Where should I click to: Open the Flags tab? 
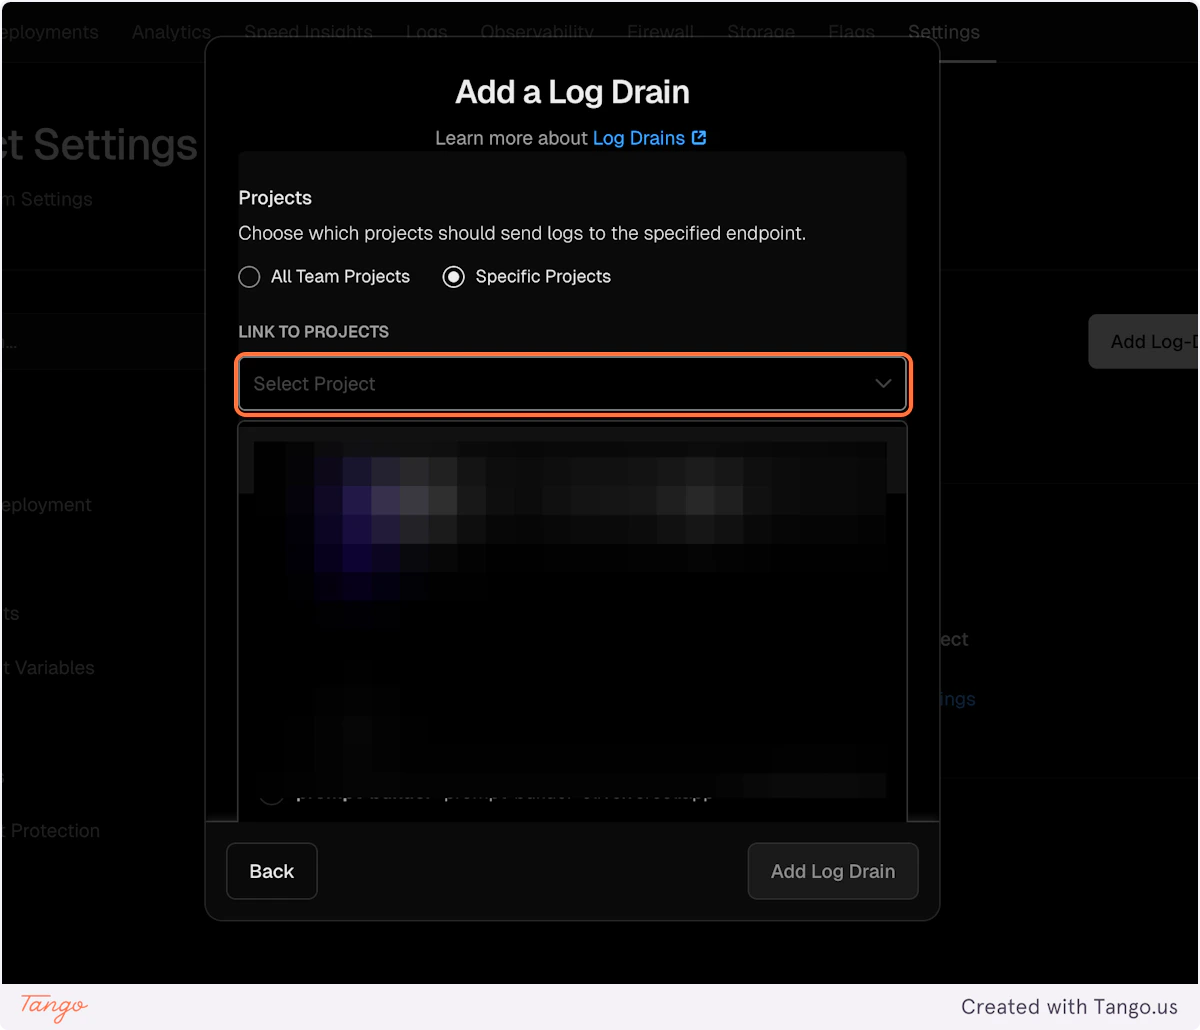(x=850, y=32)
